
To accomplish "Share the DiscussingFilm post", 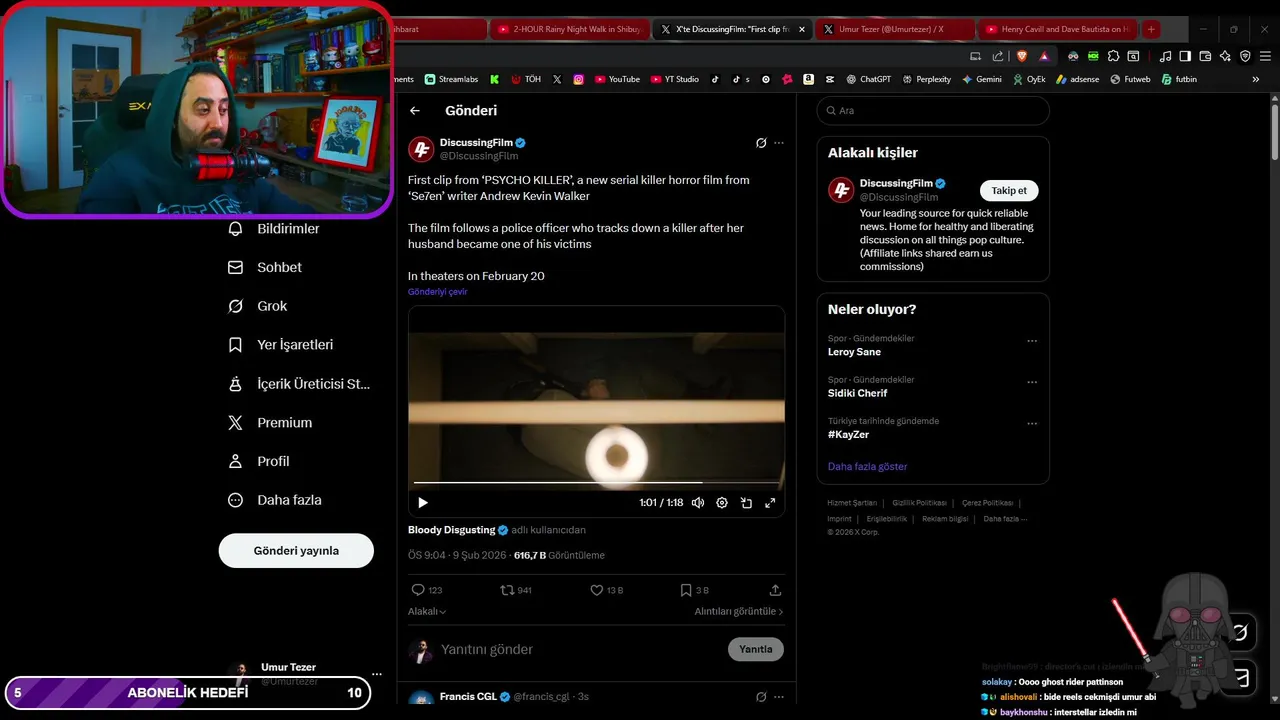I will 775,590.
